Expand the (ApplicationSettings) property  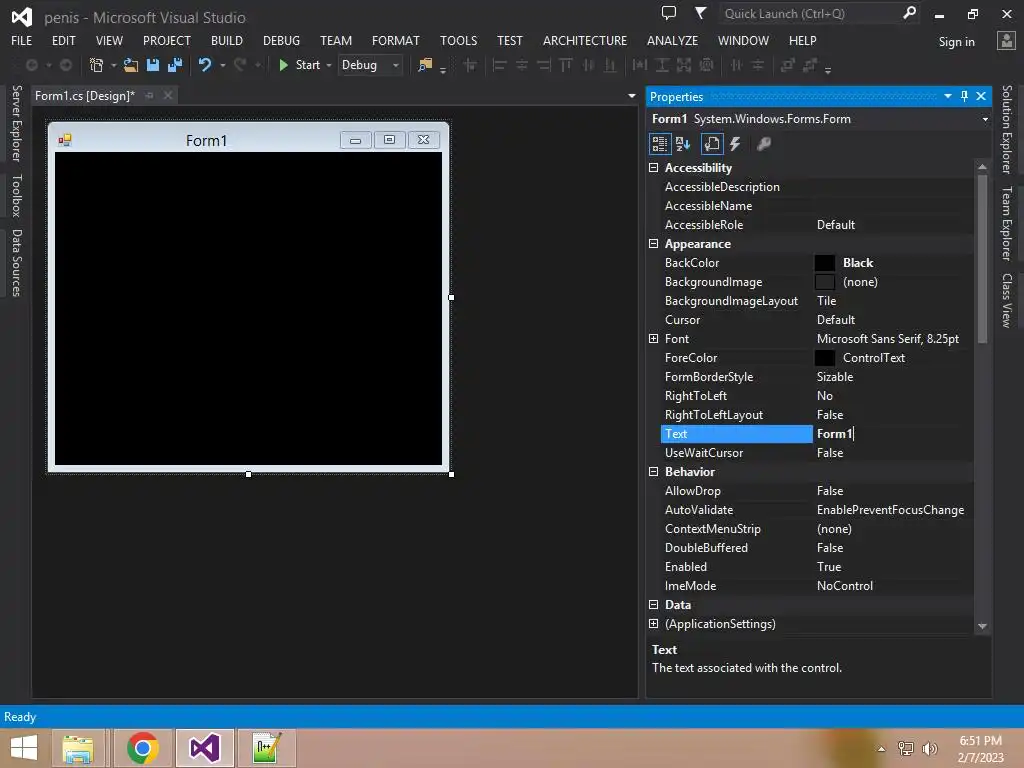(x=653, y=624)
